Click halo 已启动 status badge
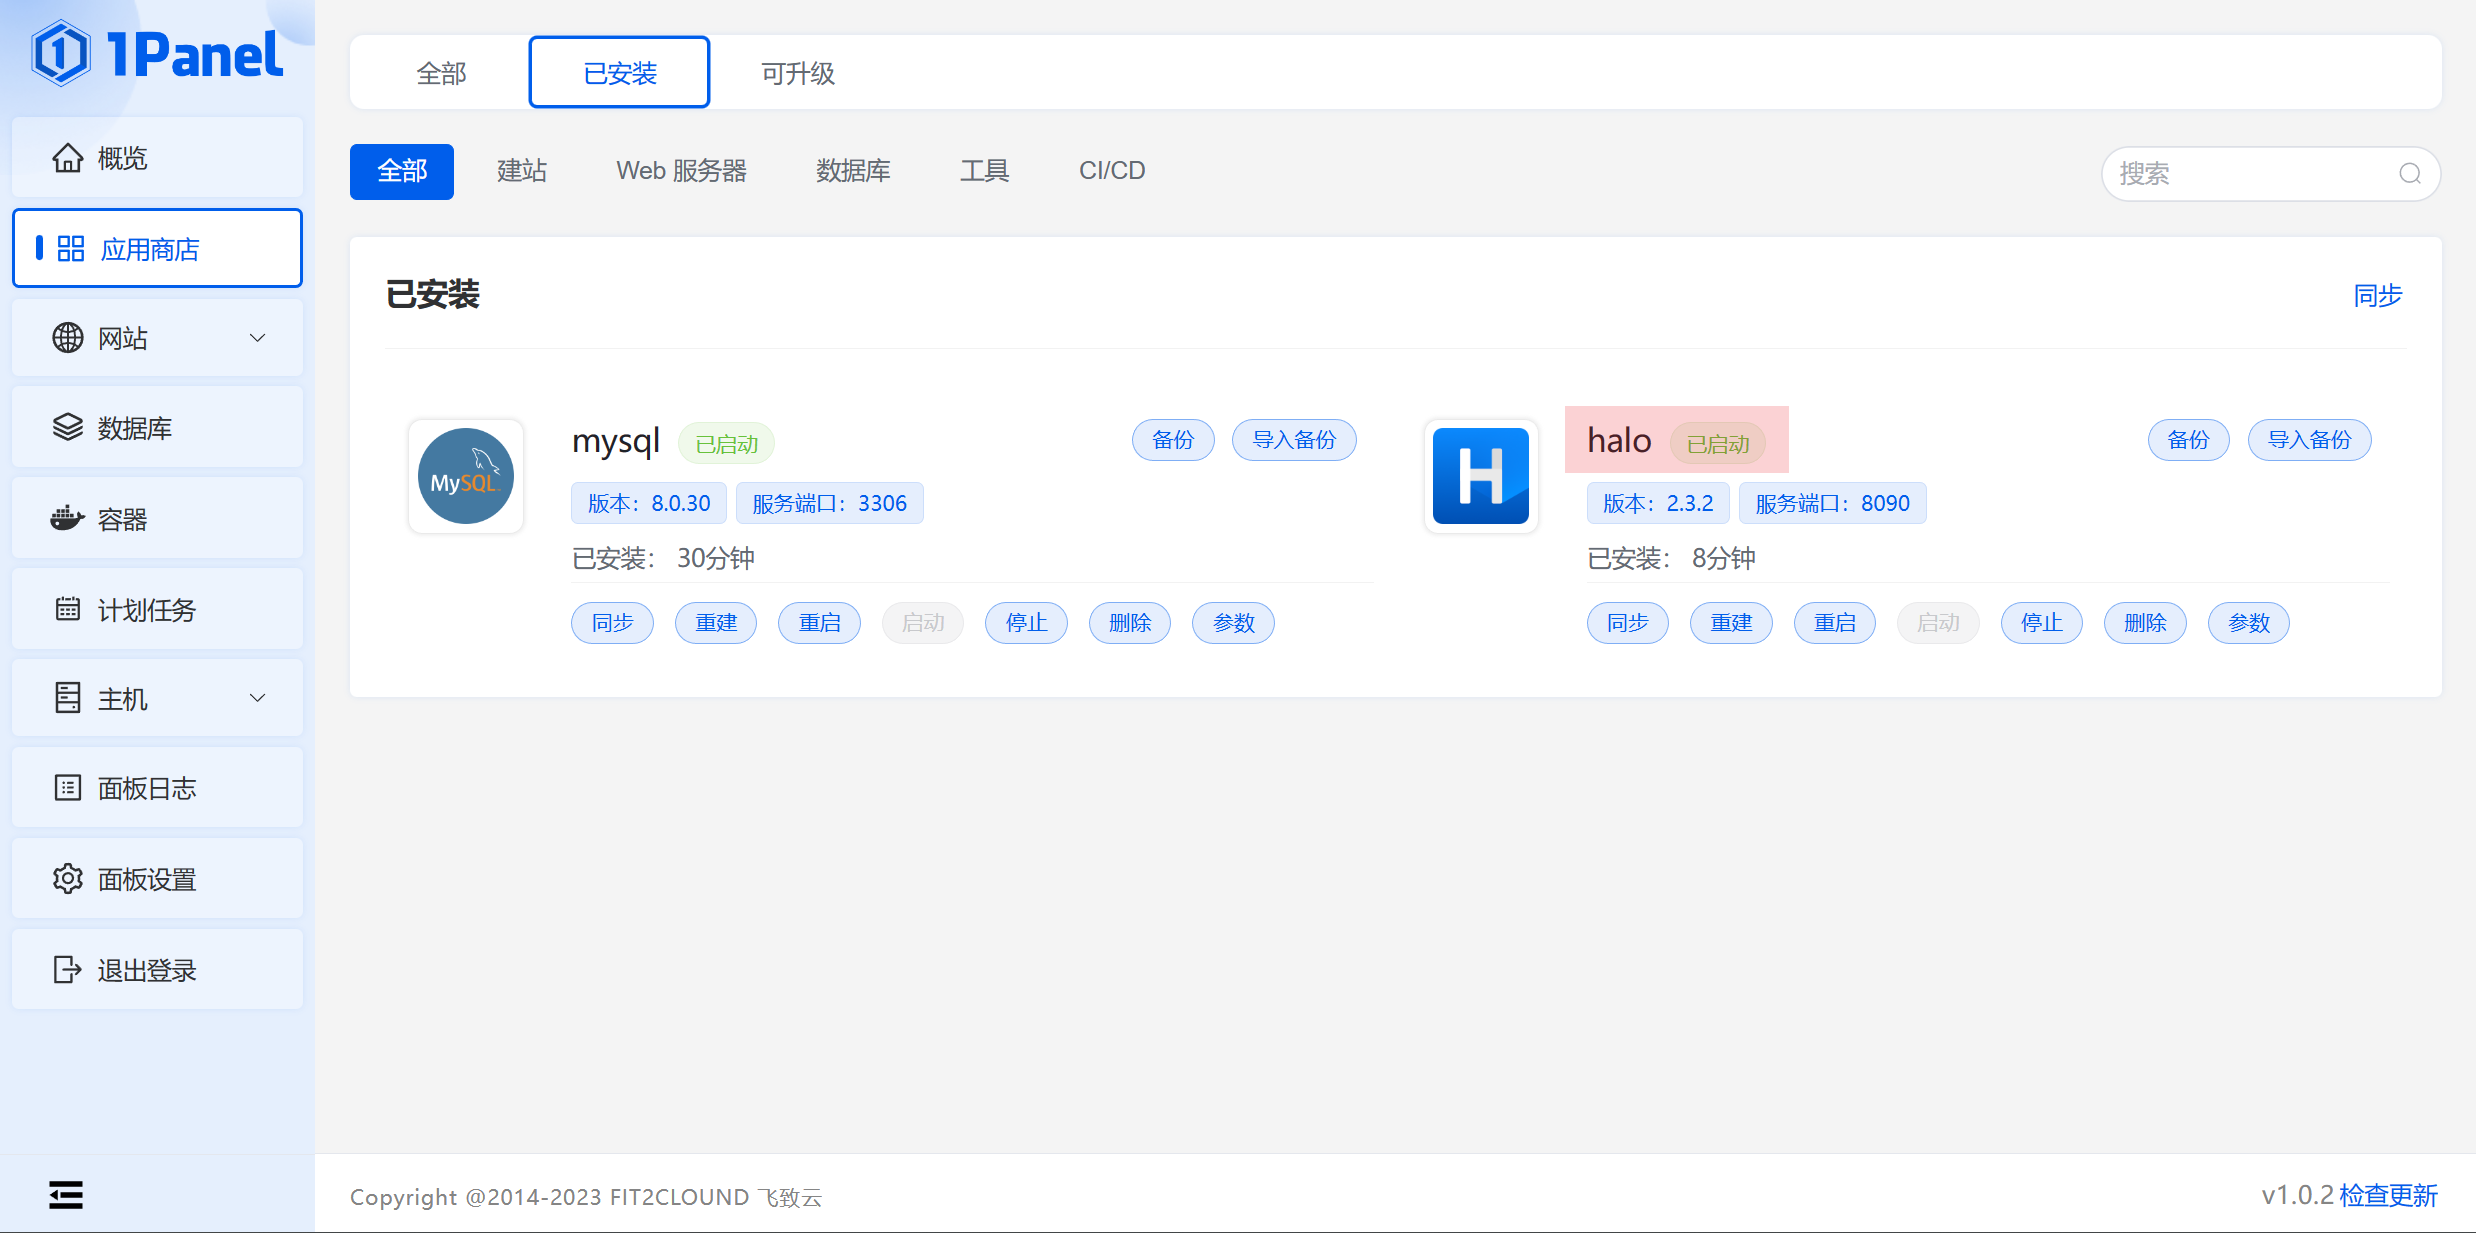 tap(1718, 444)
